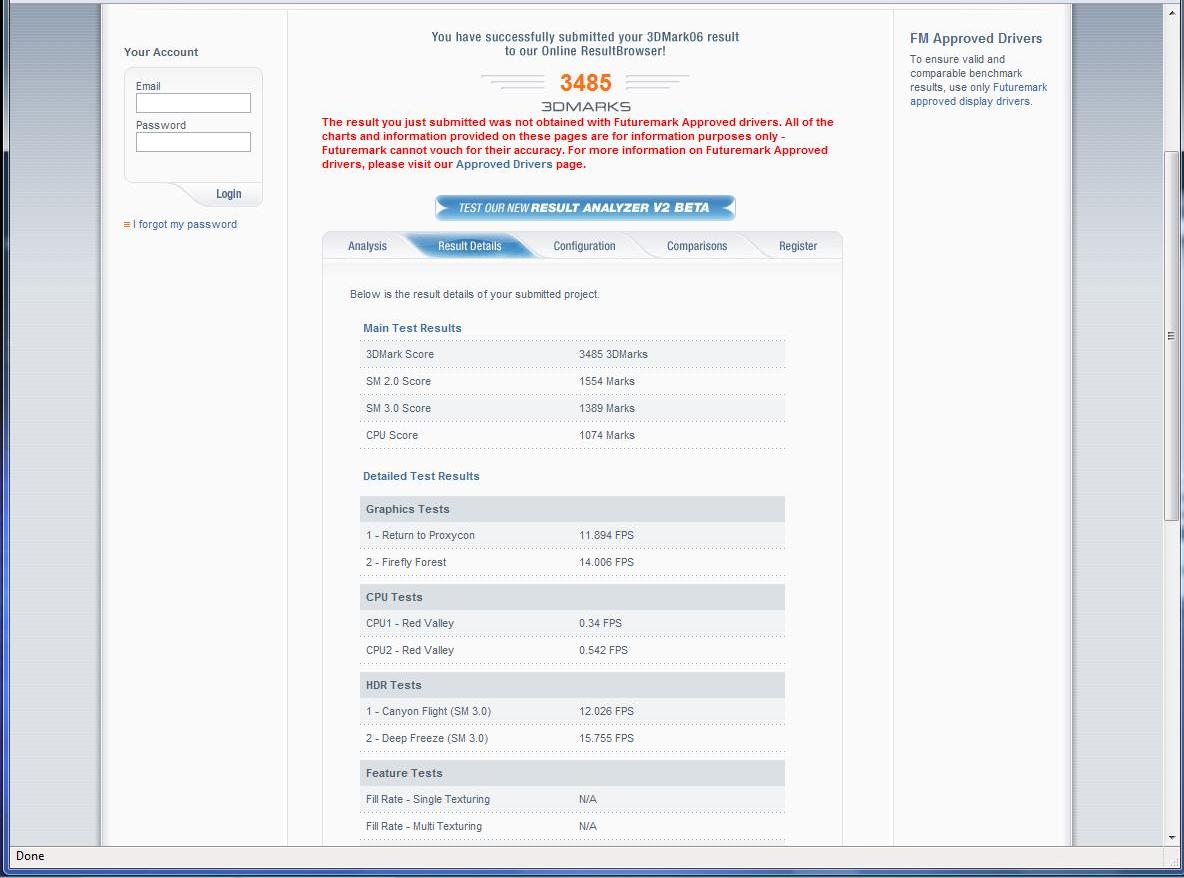Image resolution: width=1184 pixels, height=878 pixels.
Task: Click the 'Detailed Test Results' heading
Action: [421, 476]
